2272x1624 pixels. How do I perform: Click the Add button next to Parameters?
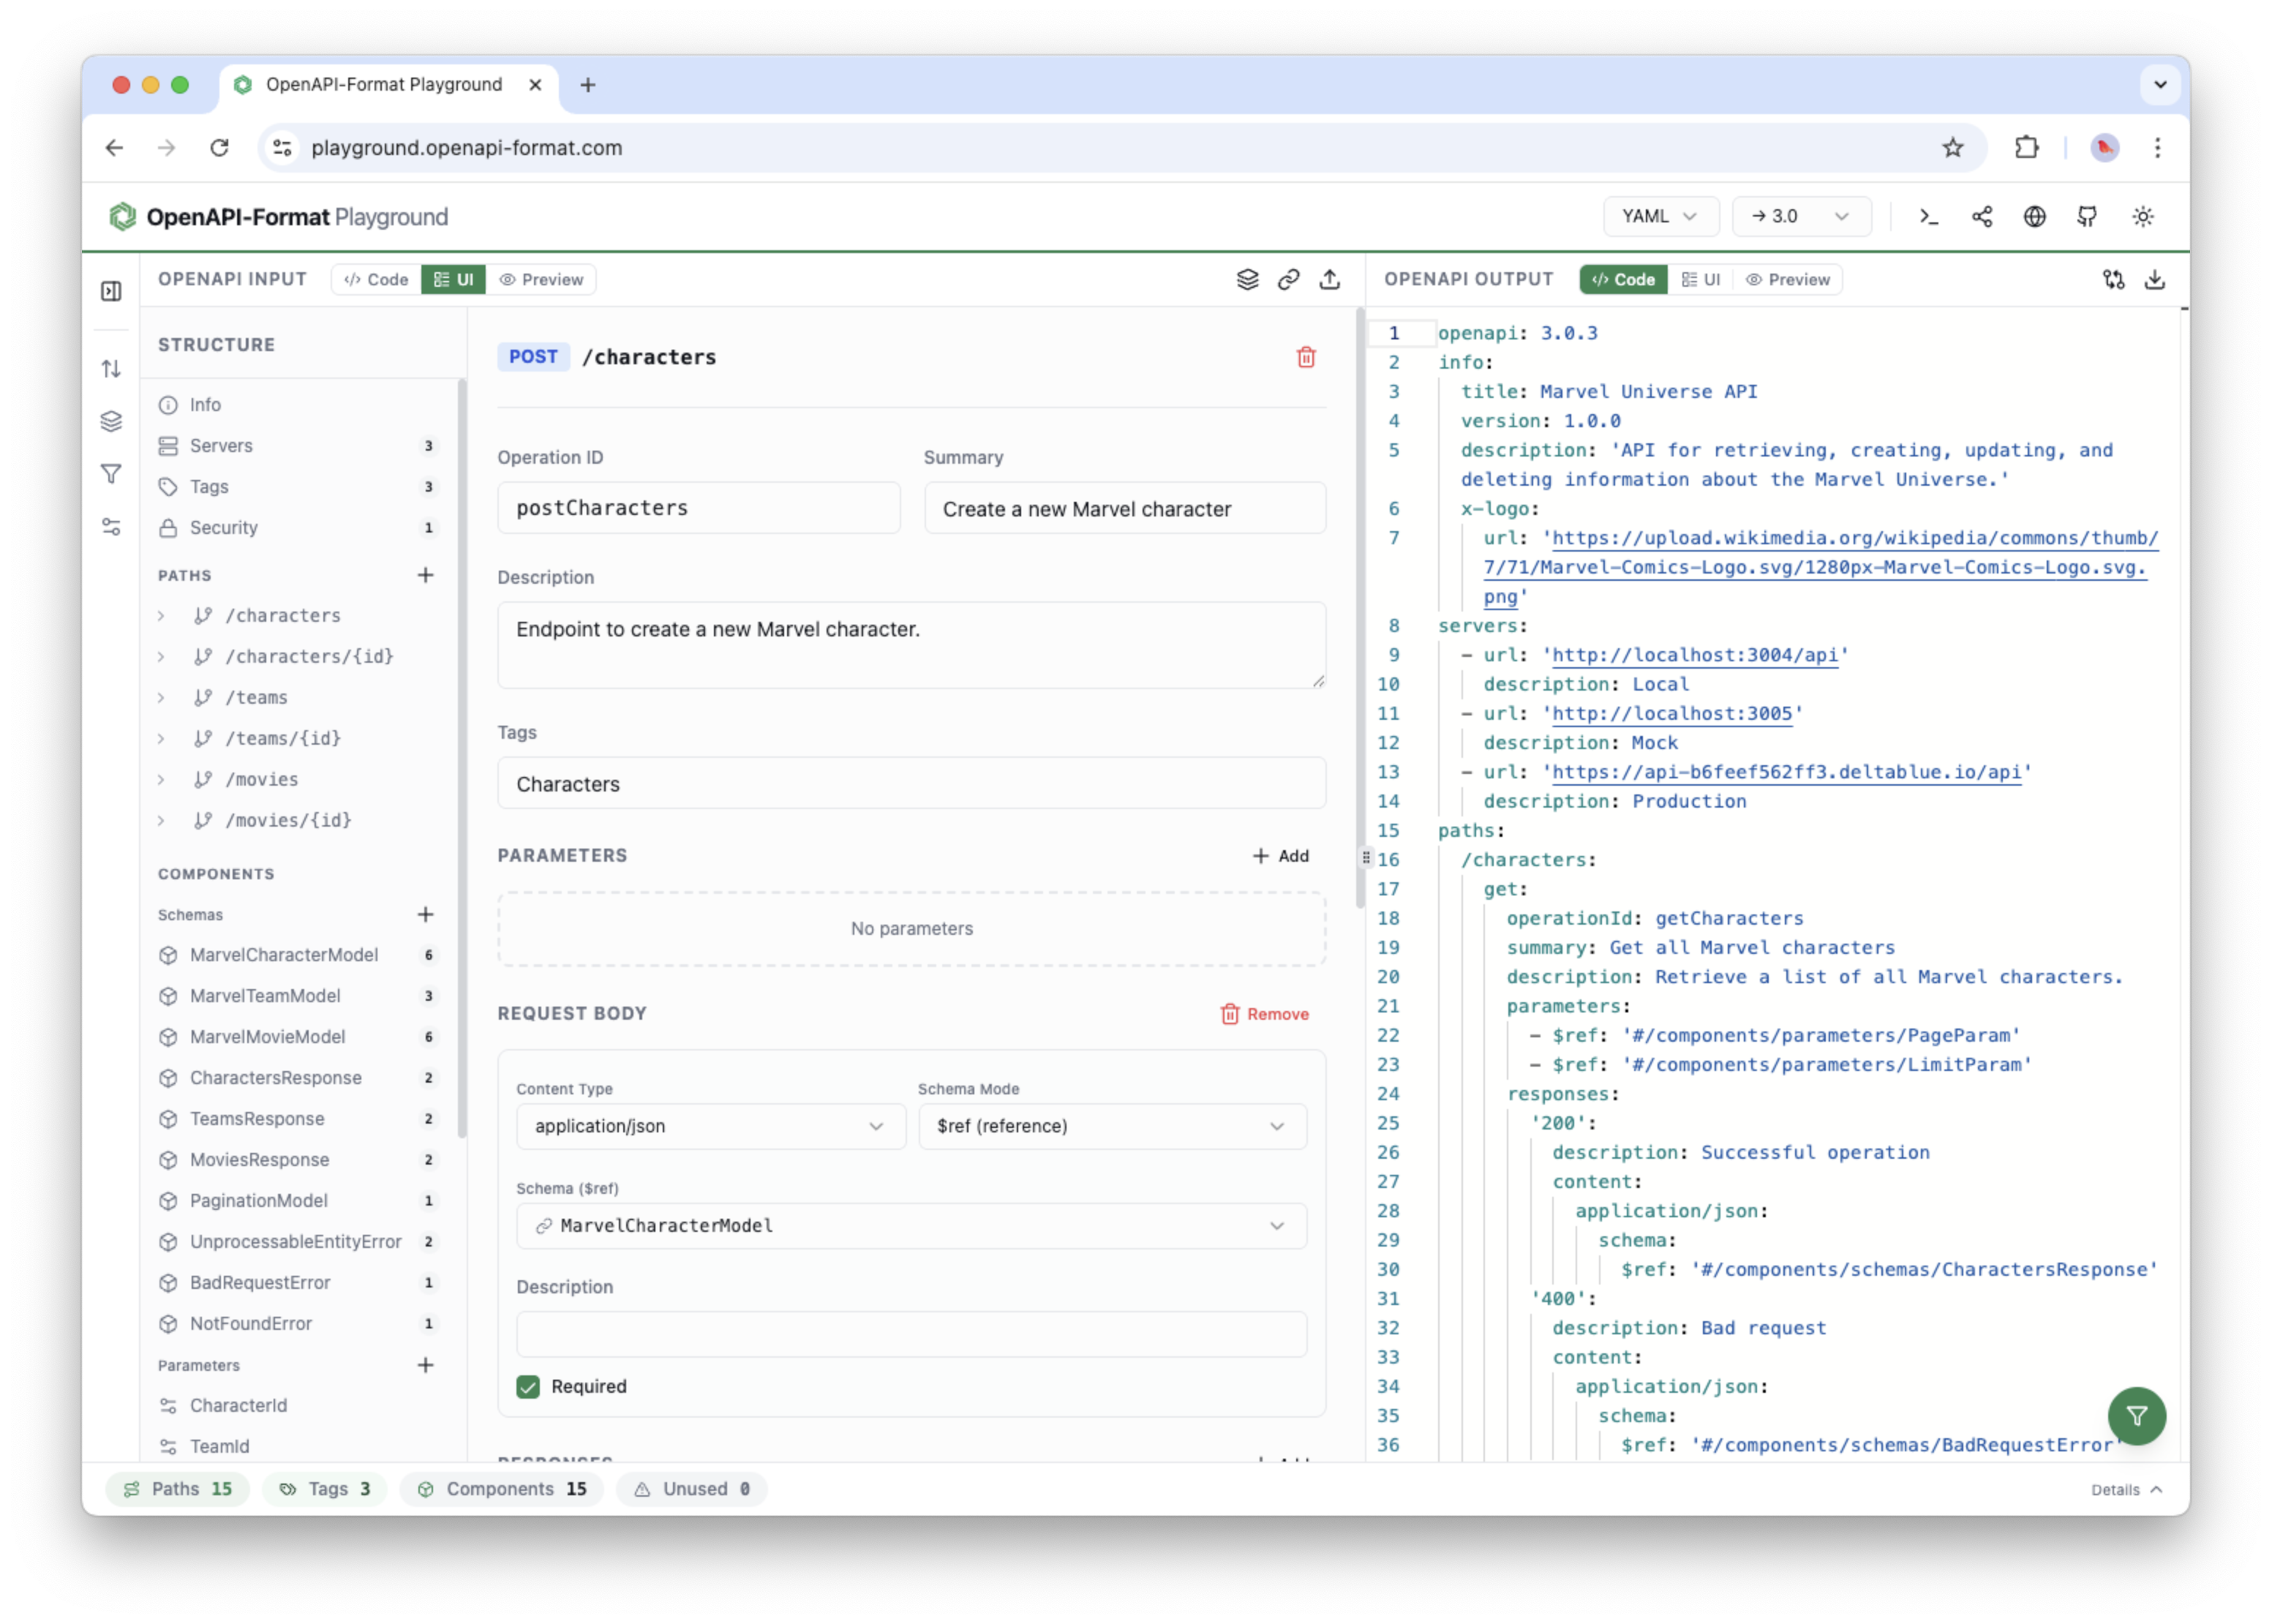coord(1281,855)
